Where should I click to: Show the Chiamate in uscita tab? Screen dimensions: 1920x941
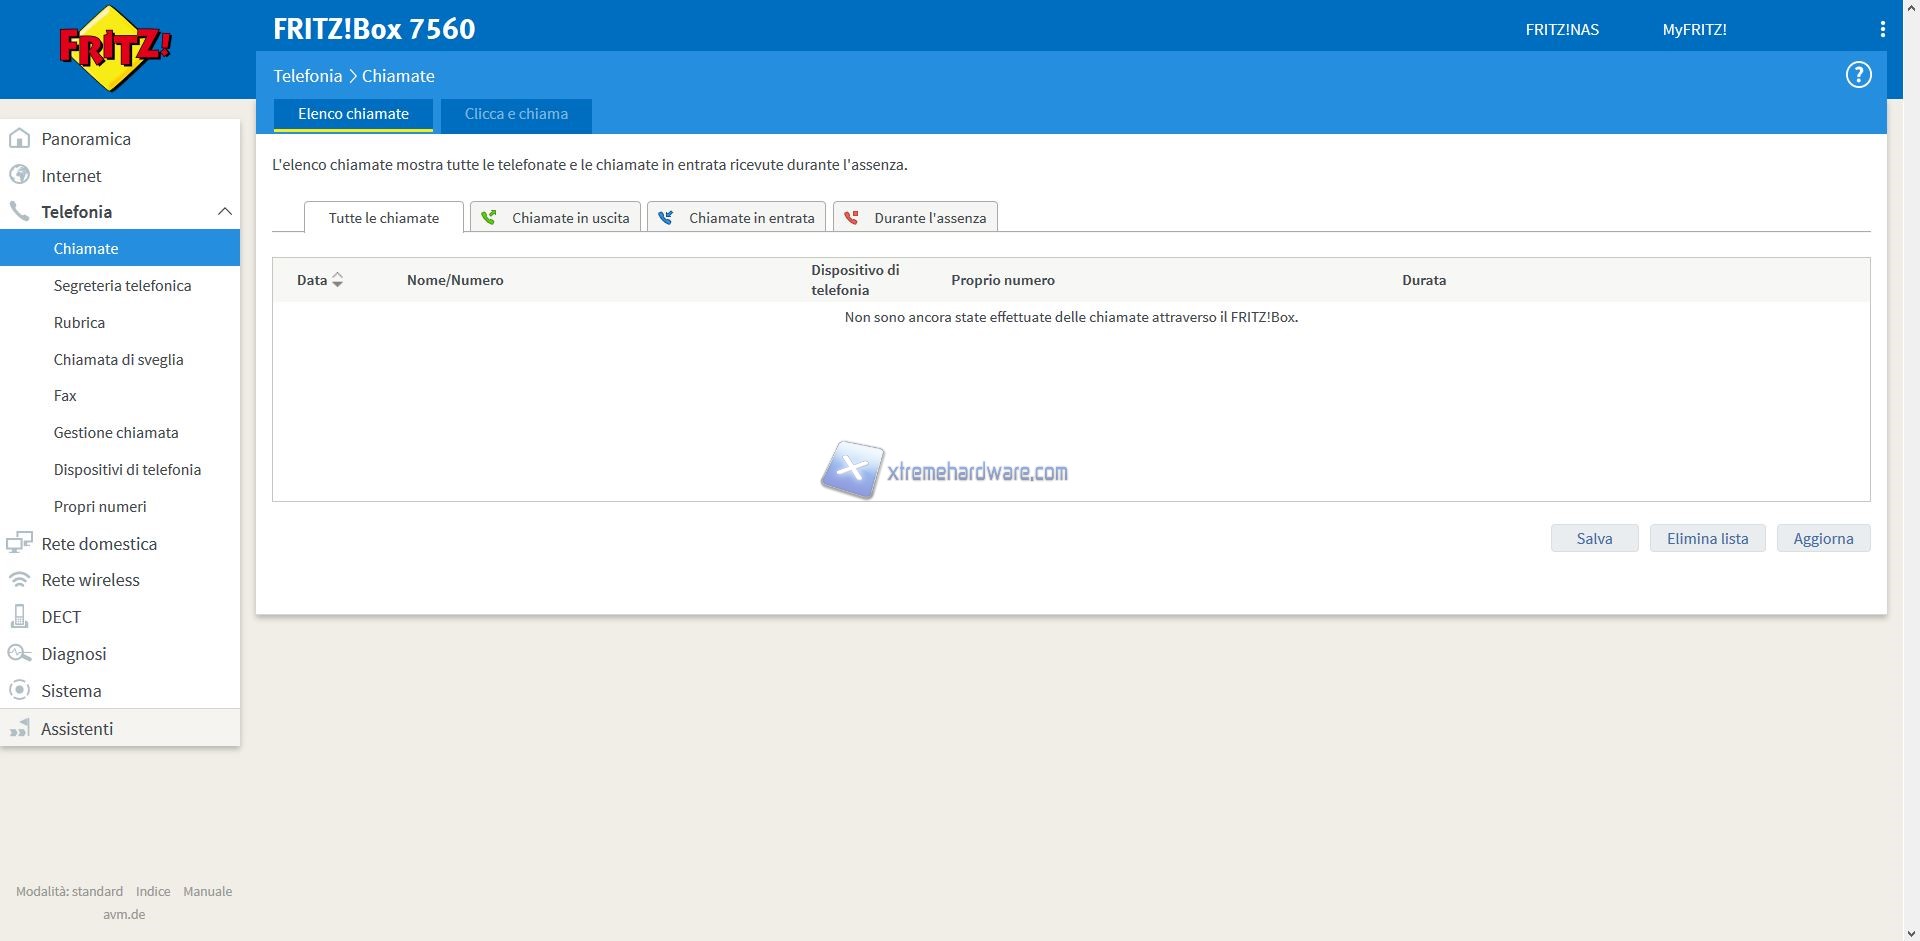pyautogui.click(x=556, y=218)
